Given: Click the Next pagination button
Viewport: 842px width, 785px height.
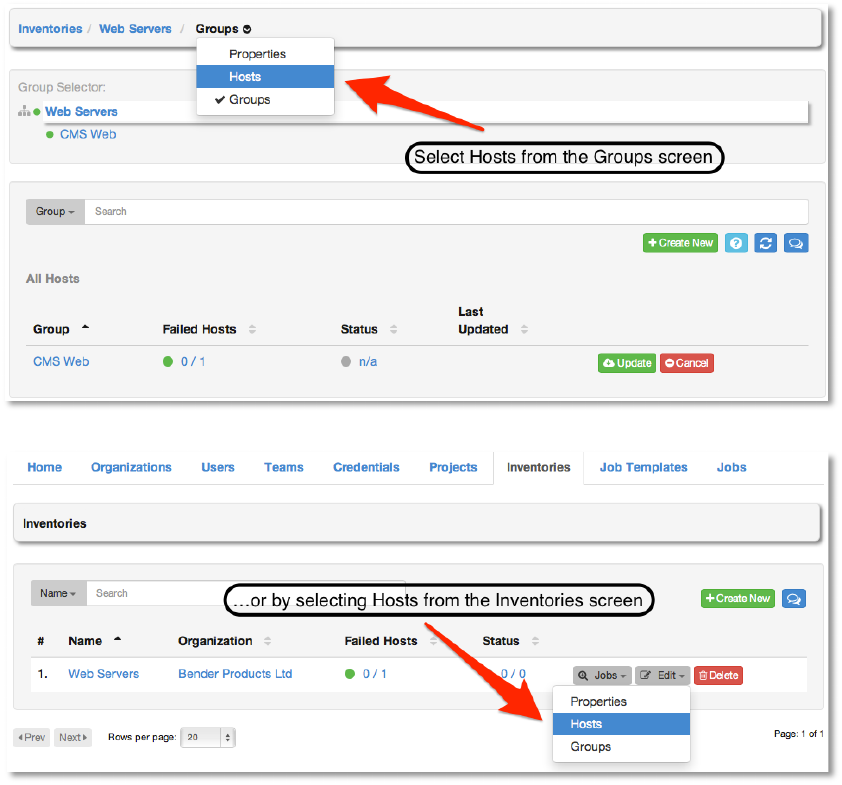Looking at the screenshot, I should (73, 738).
